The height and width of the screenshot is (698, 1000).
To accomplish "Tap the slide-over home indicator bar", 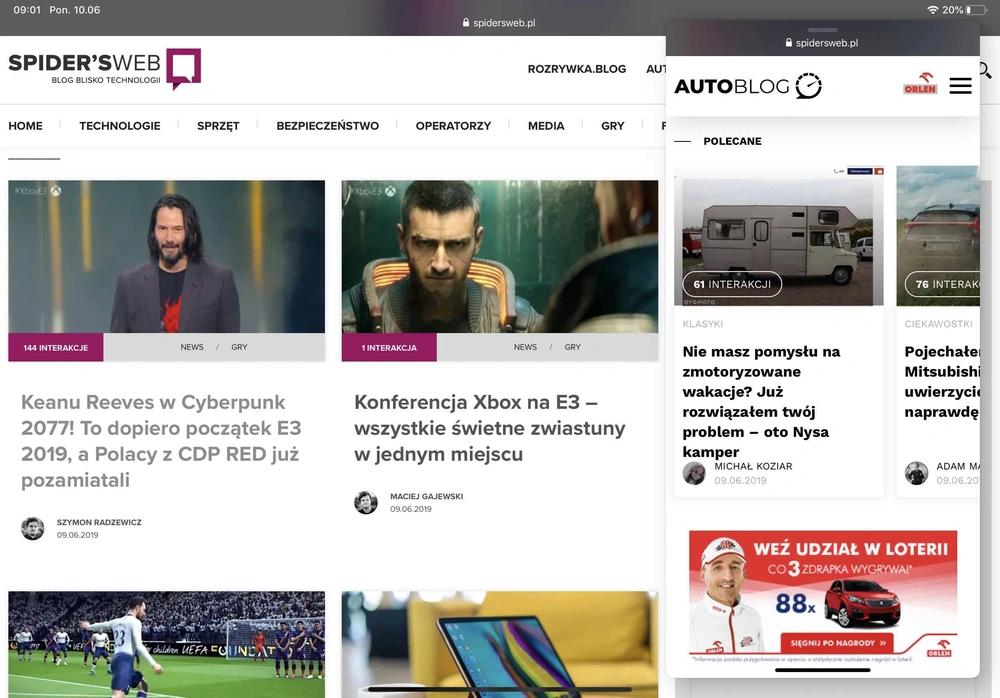I will (823, 670).
